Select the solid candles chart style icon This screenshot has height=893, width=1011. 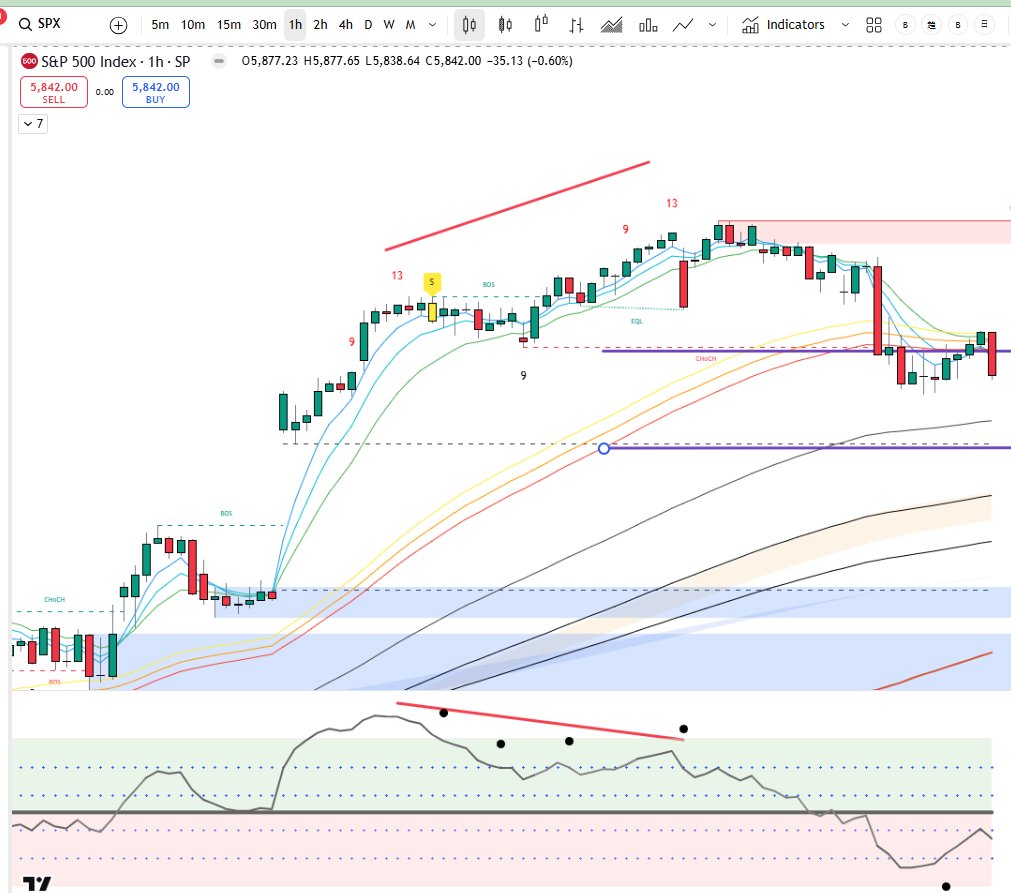506,25
